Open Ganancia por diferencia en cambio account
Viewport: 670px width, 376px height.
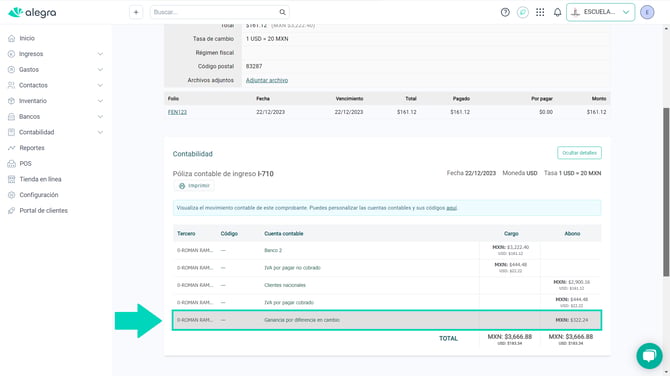click(x=302, y=320)
